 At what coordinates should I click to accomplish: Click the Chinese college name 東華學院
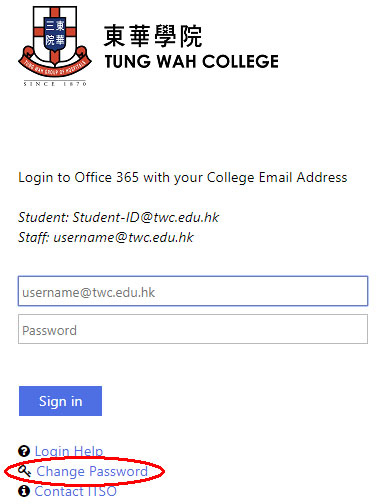(x=153, y=36)
